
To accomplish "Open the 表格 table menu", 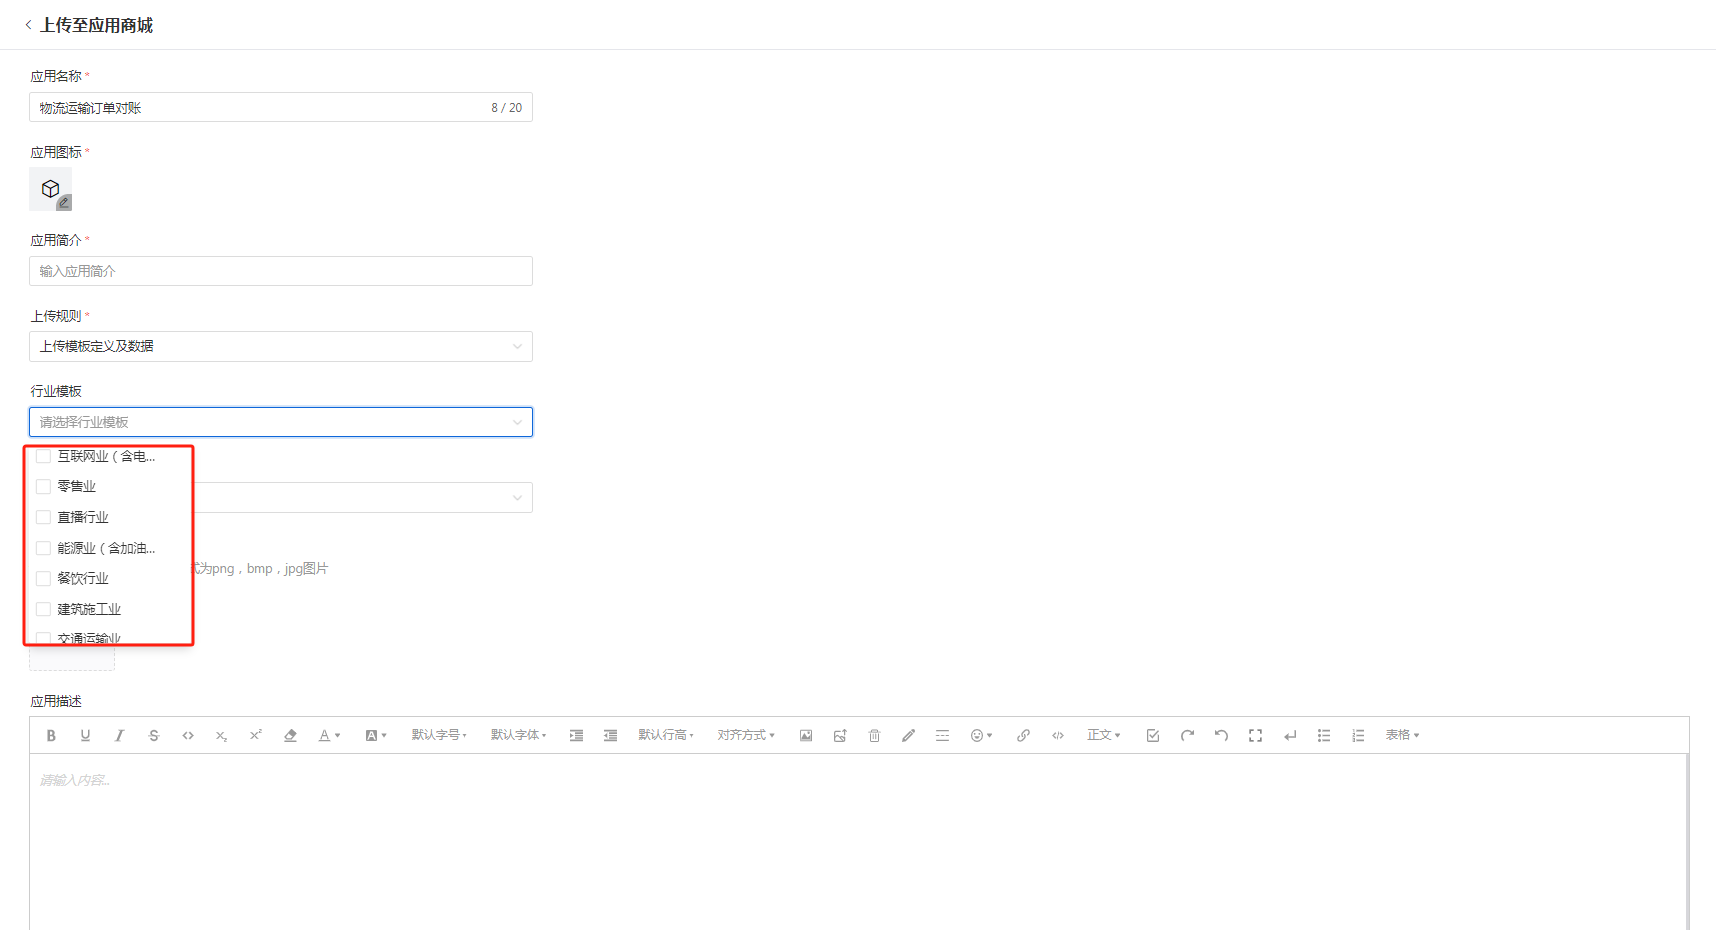I will (1402, 736).
